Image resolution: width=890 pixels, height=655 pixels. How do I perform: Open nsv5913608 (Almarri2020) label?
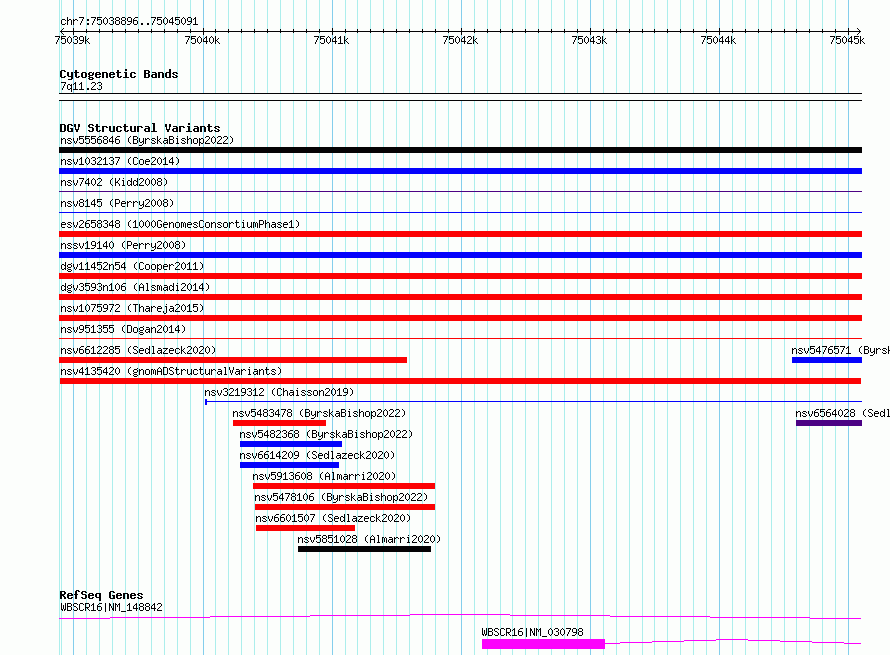click(324, 476)
